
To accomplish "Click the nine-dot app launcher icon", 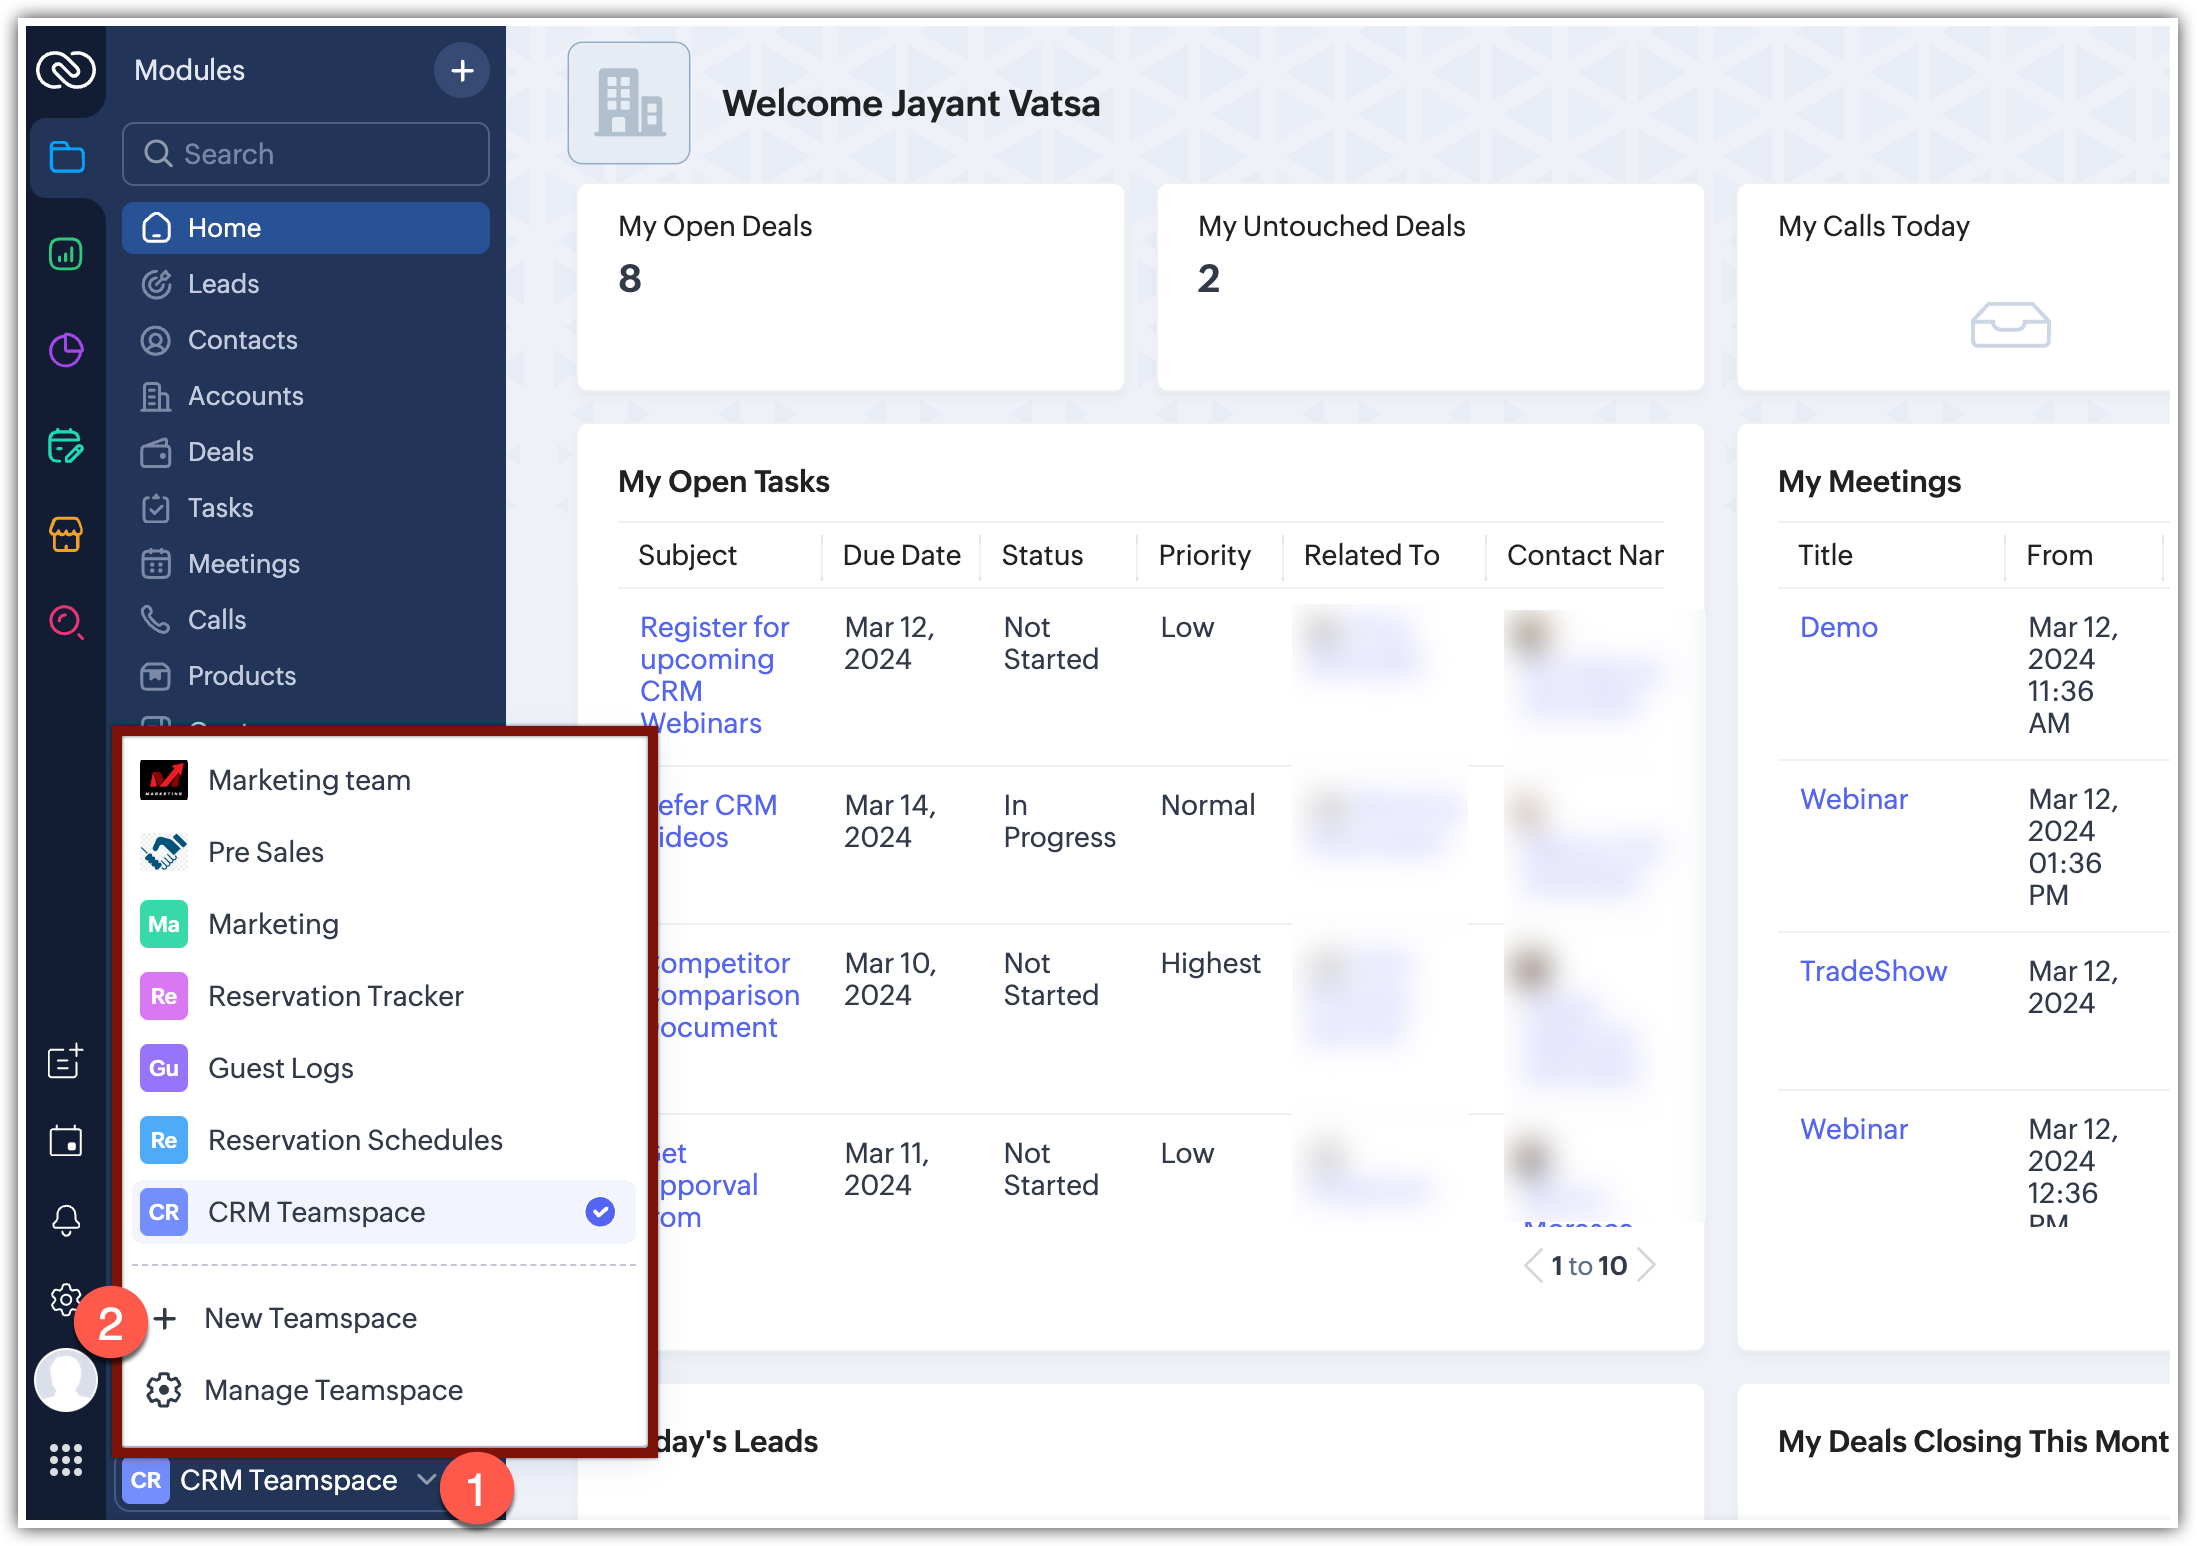I will [66, 1460].
